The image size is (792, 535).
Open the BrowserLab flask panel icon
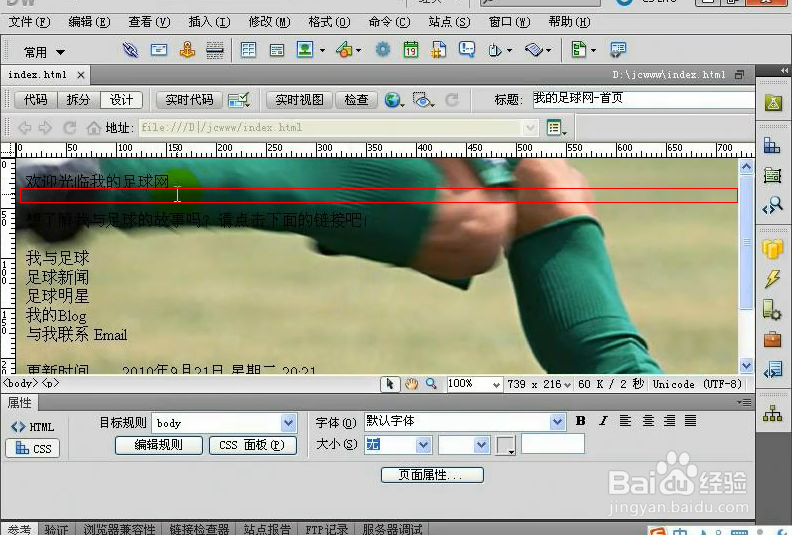[x=773, y=103]
